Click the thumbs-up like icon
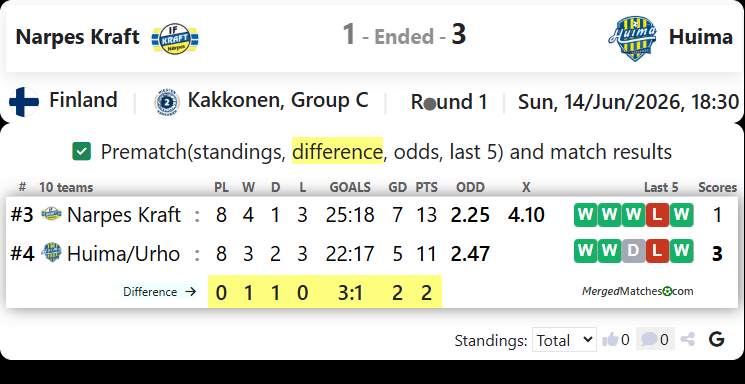This screenshot has width=745, height=384. point(610,339)
